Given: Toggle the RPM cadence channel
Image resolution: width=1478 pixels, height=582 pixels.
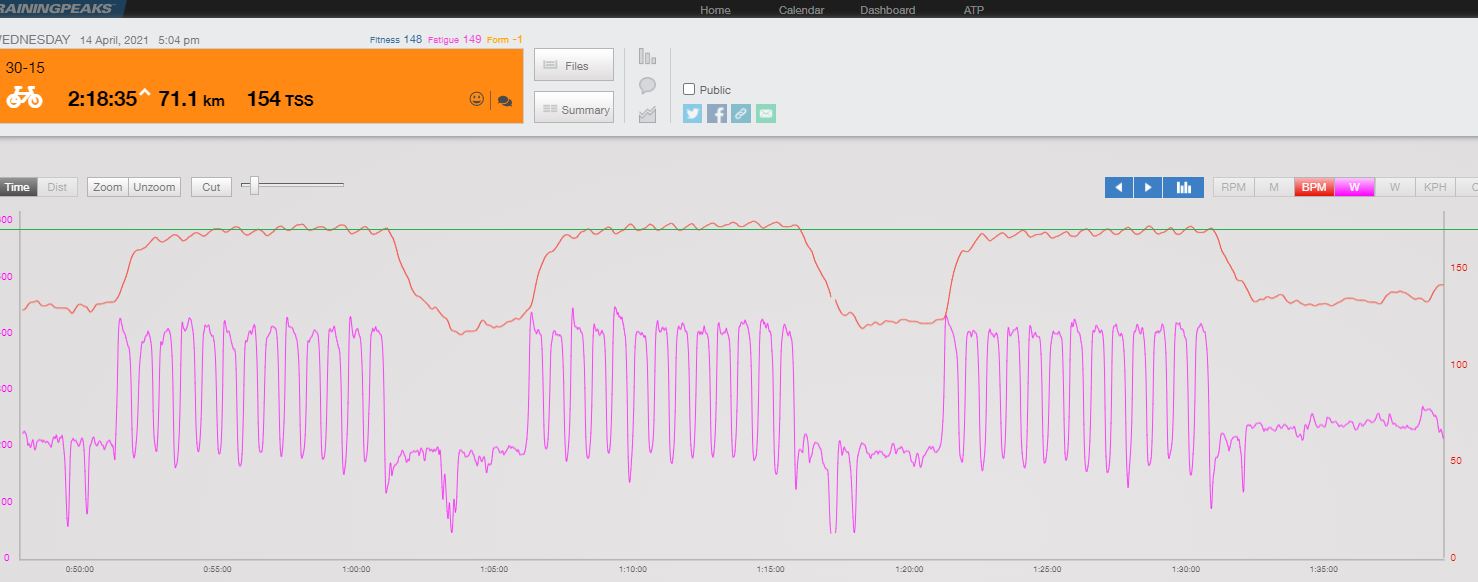Looking at the screenshot, I should pyautogui.click(x=1233, y=187).
